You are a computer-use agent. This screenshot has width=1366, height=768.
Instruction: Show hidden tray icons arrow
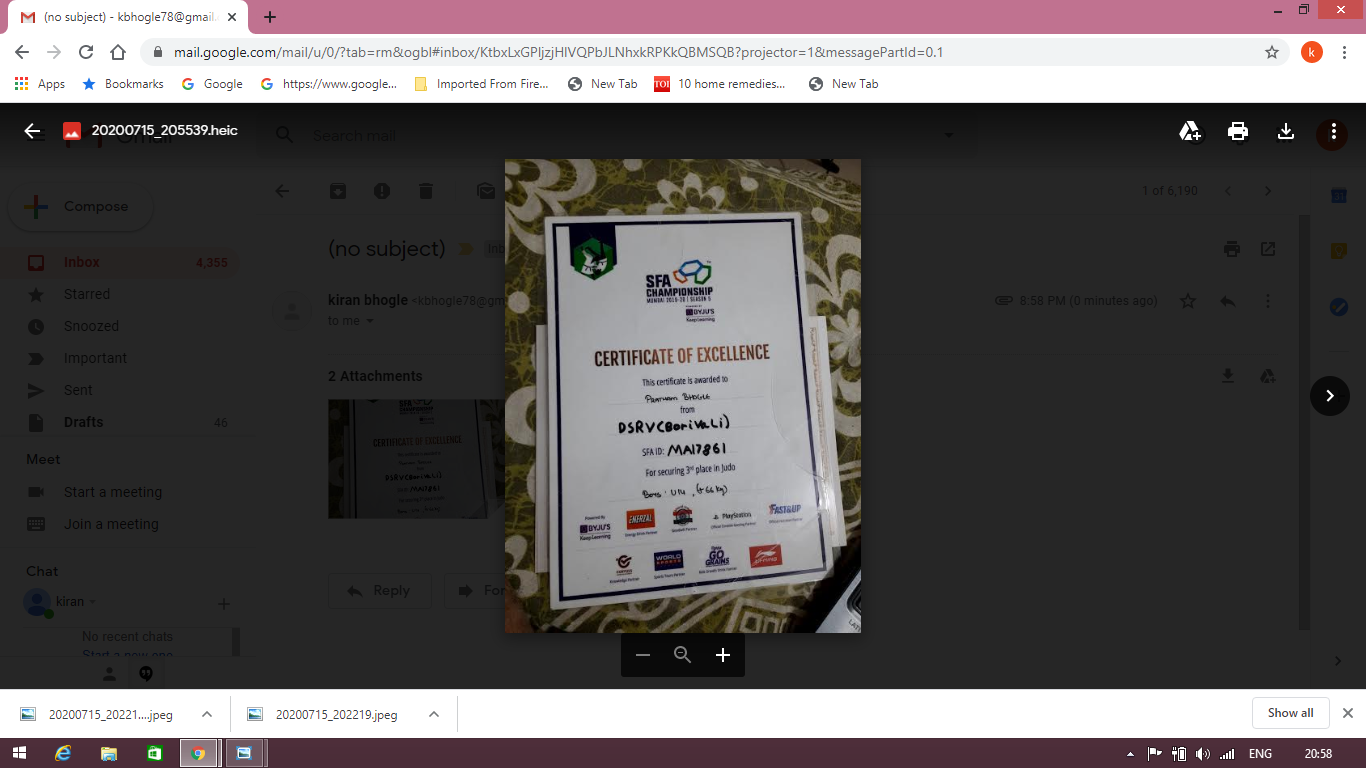click(1130, 754)
